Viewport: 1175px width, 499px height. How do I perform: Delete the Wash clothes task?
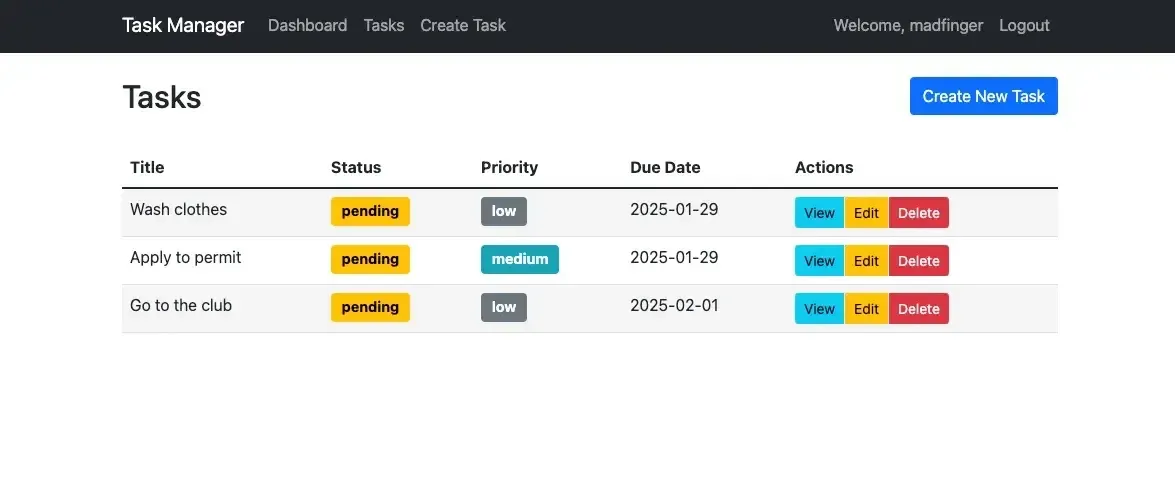coord(918,213)
